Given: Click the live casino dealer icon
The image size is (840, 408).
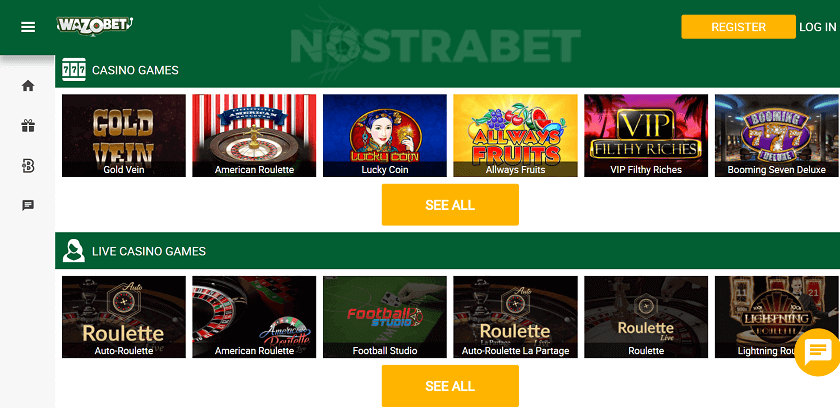Looking at the screenshot, I should click(74, 251).
